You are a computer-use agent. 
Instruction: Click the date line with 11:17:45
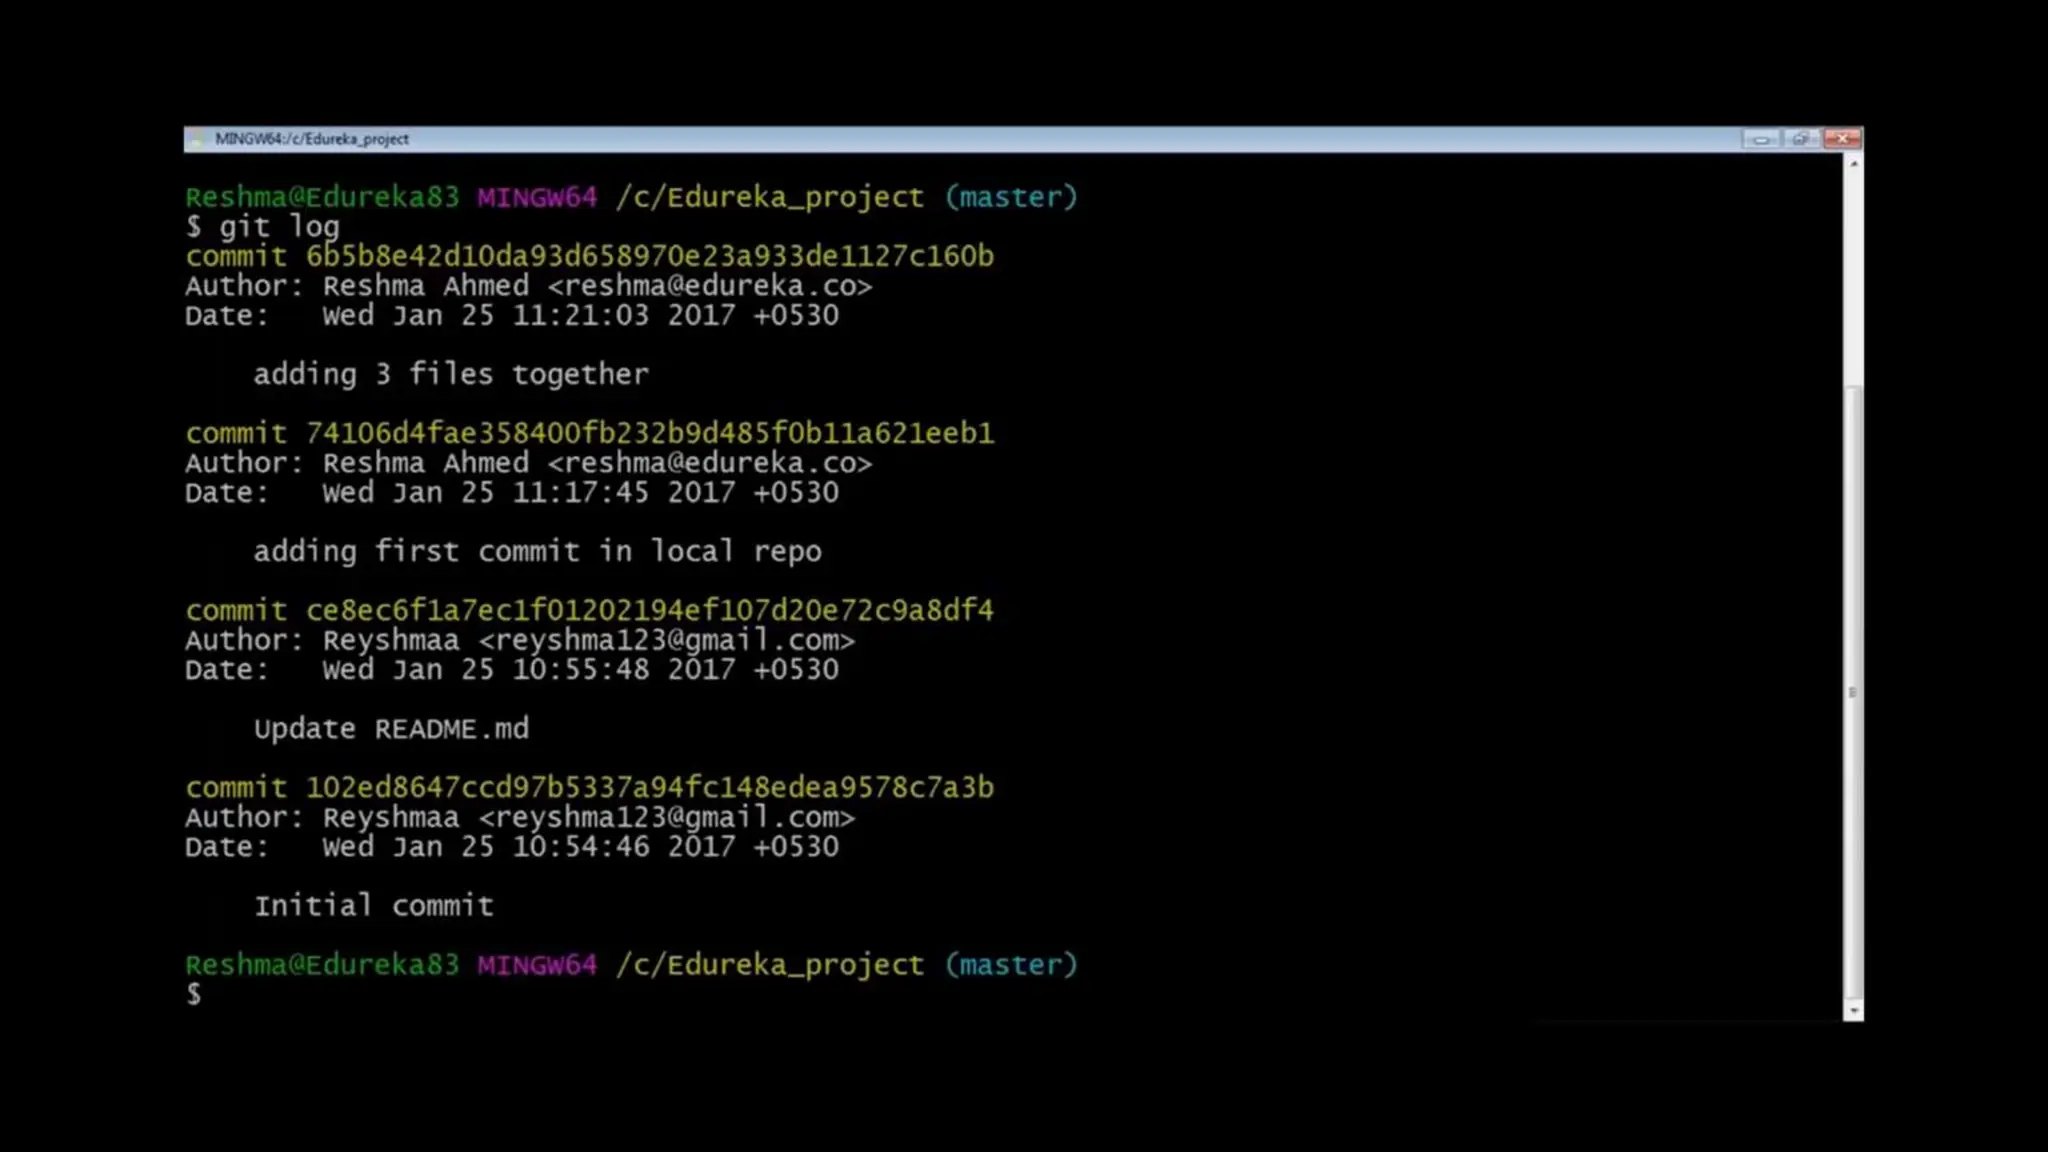tap(512, 492)
